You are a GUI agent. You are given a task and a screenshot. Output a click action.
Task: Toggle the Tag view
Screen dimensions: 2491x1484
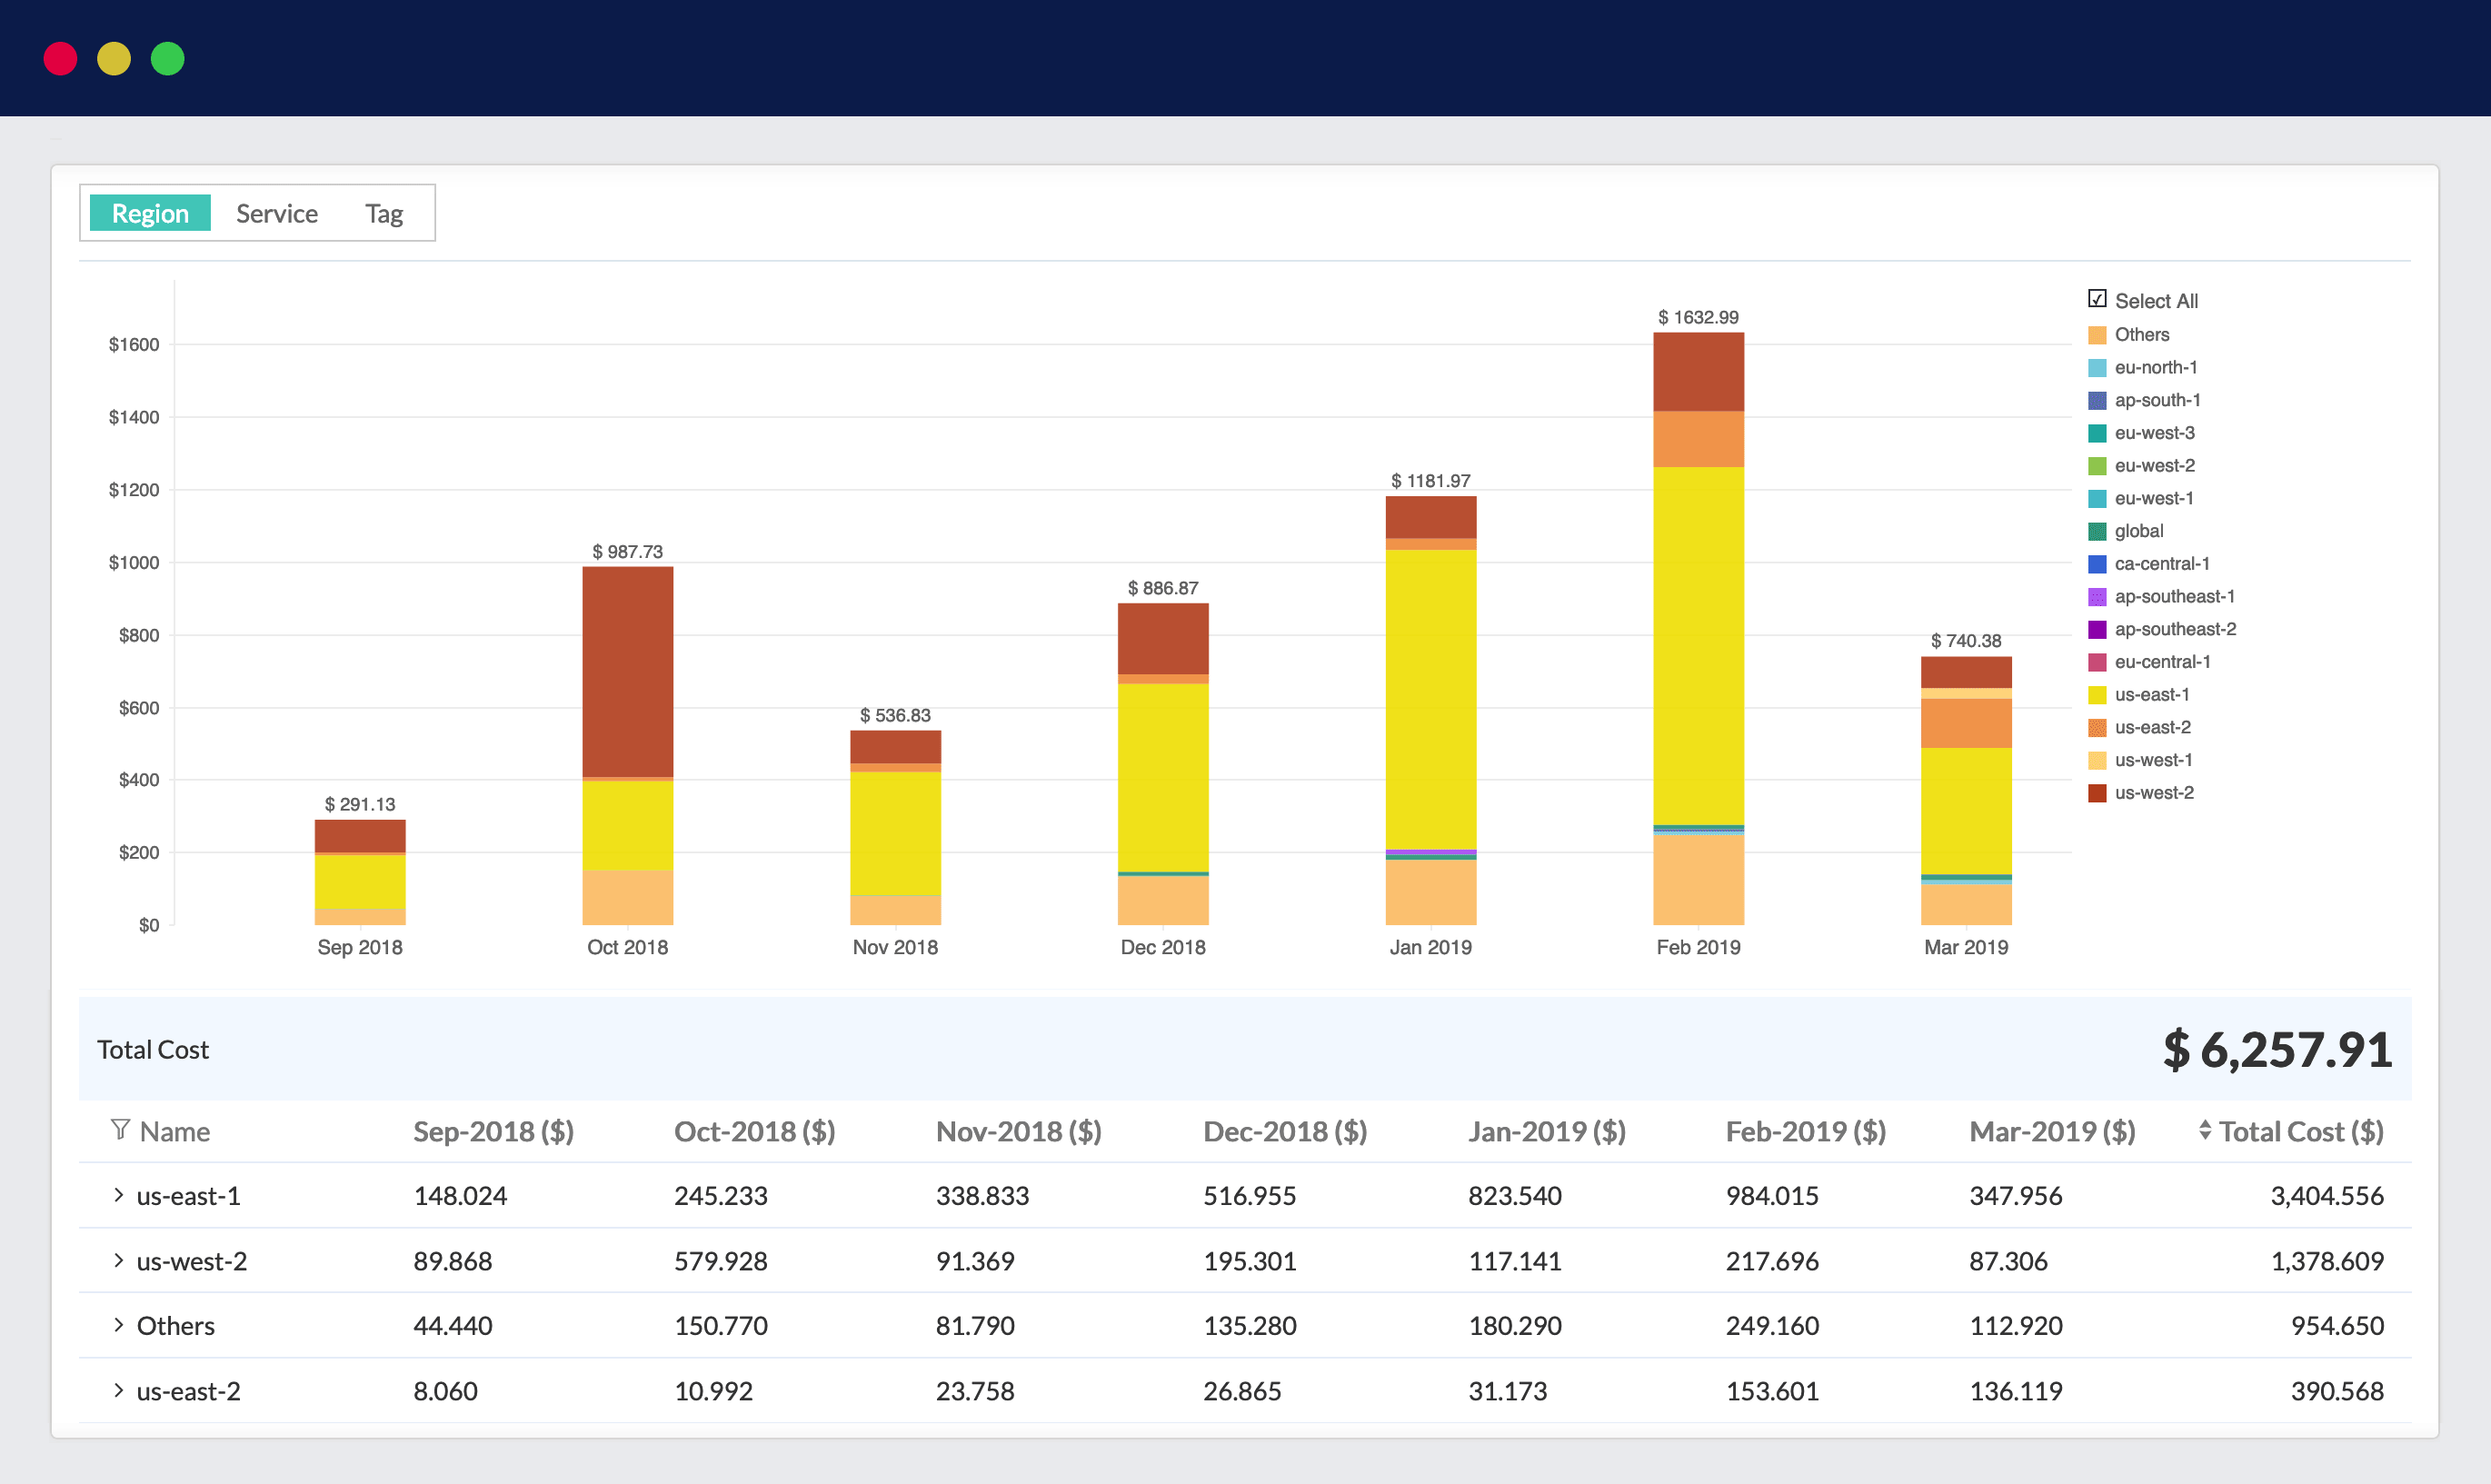point(387,212)
